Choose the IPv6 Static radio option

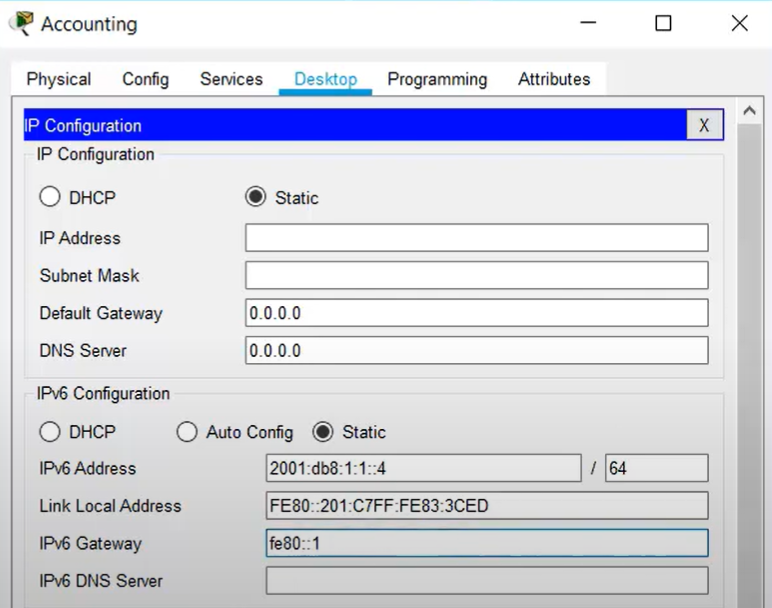pos(323,432)
